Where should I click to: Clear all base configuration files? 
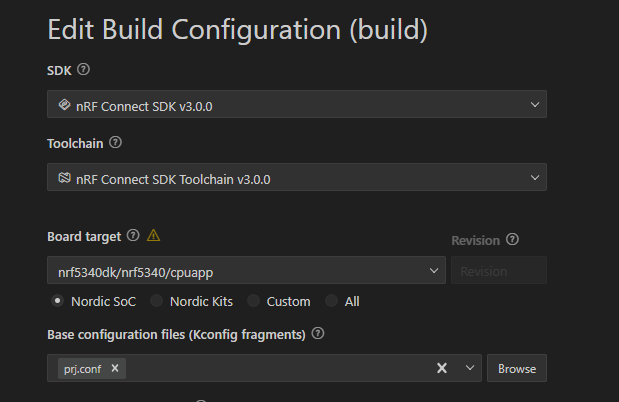[442, 368]
